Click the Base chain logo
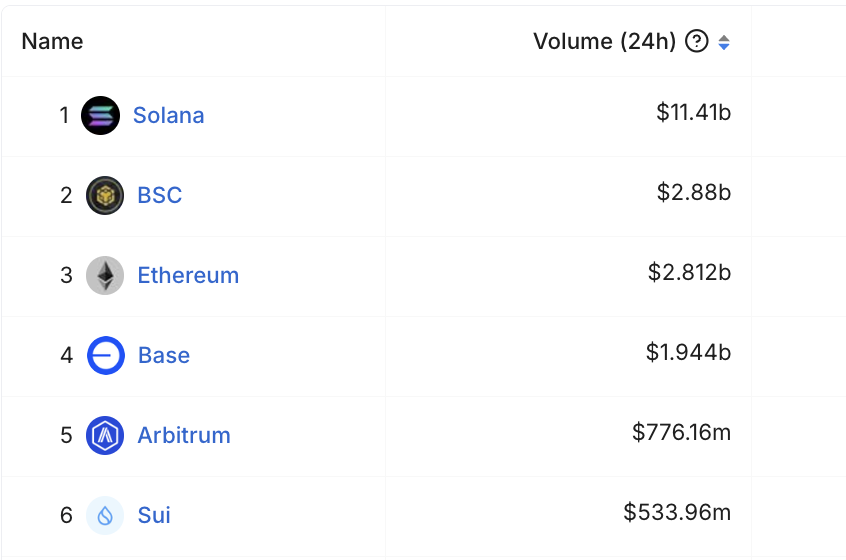This screenshot has height=560, width=846. coord(105,355)
